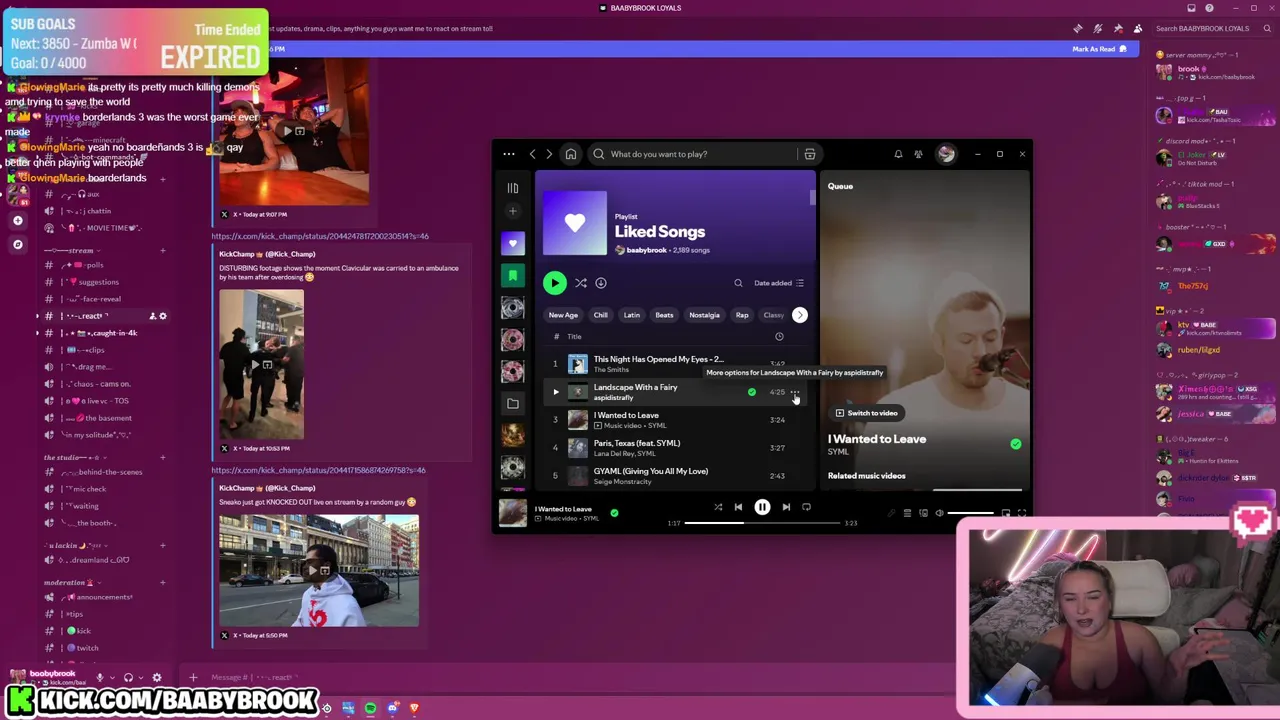
Task: Toggle shuffle in the player bar
Action: (717, 507)
